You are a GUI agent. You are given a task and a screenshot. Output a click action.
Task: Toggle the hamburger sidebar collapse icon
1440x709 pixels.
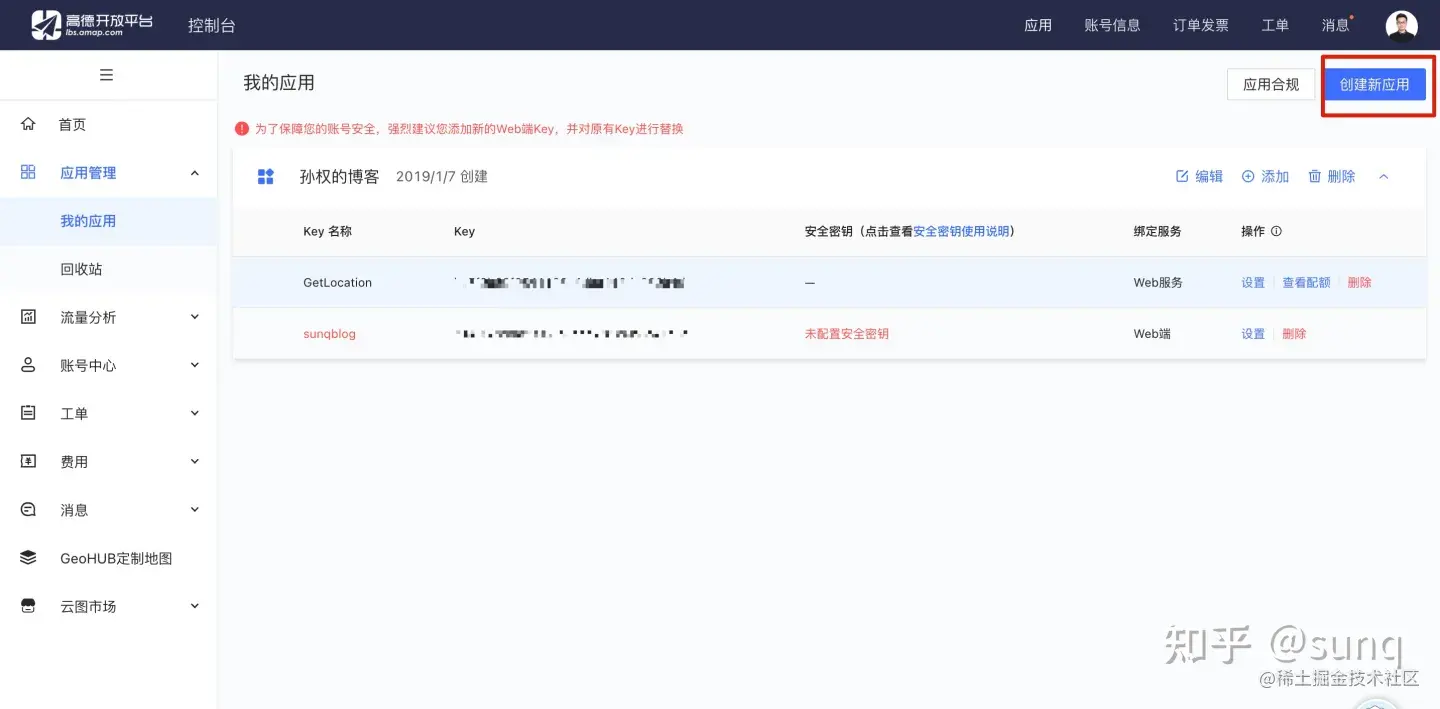(x=107, y=75)
